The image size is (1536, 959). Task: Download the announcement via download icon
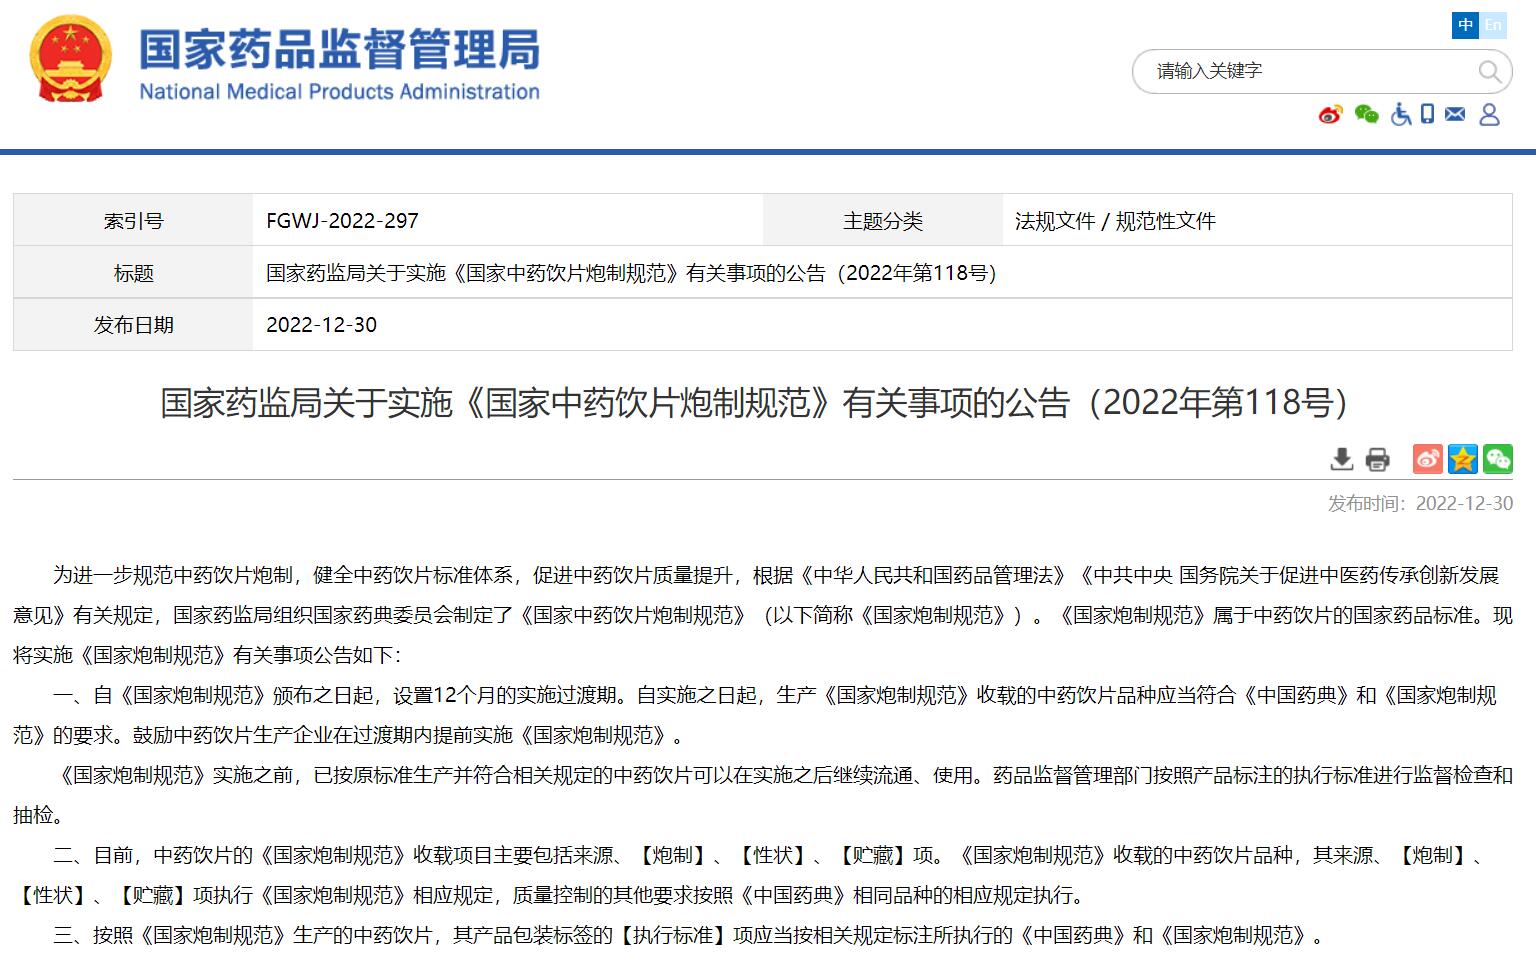click(1341, 459)
